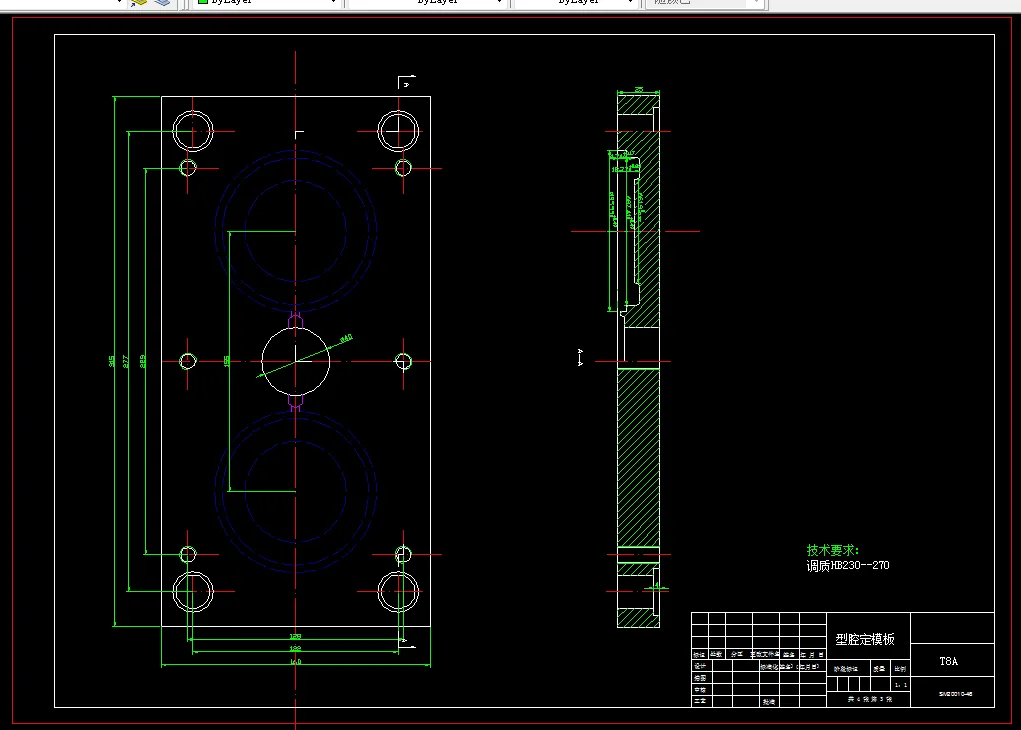Select the 调质HB230--270 note text
1021x730 pixels.
848,566
